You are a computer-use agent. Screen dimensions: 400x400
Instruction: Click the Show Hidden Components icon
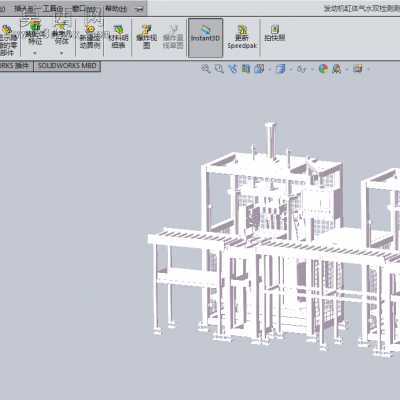pyautogui.click(x=8, y=41)
